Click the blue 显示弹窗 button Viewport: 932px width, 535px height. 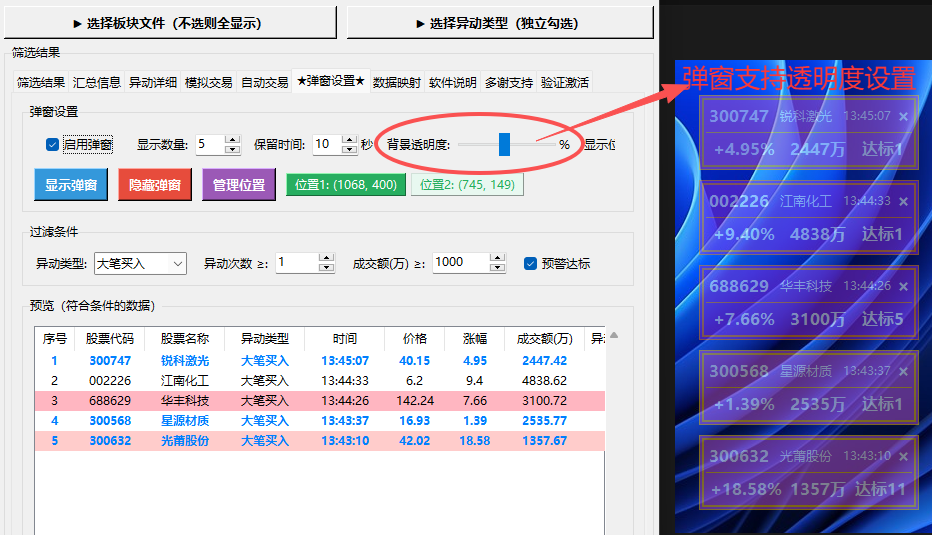click(x=71, y=185)
